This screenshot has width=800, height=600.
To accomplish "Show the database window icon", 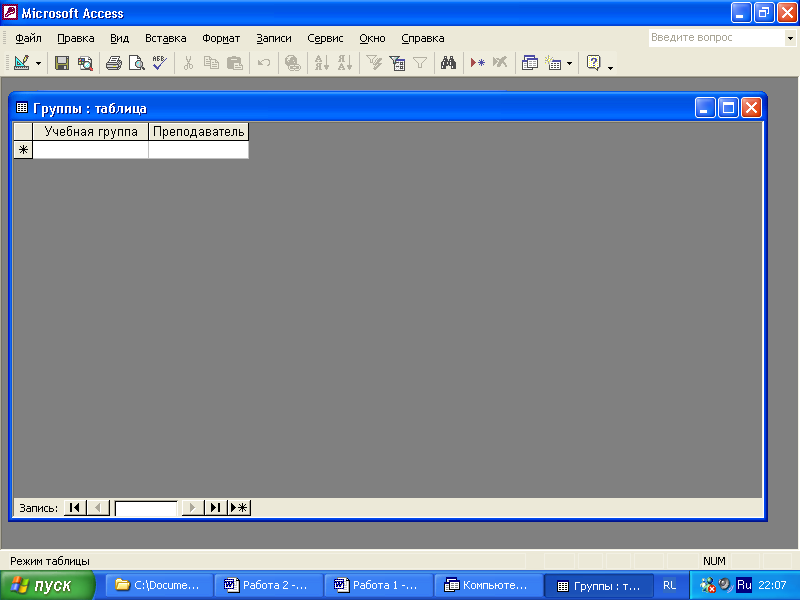I will (x=530, y=63).
